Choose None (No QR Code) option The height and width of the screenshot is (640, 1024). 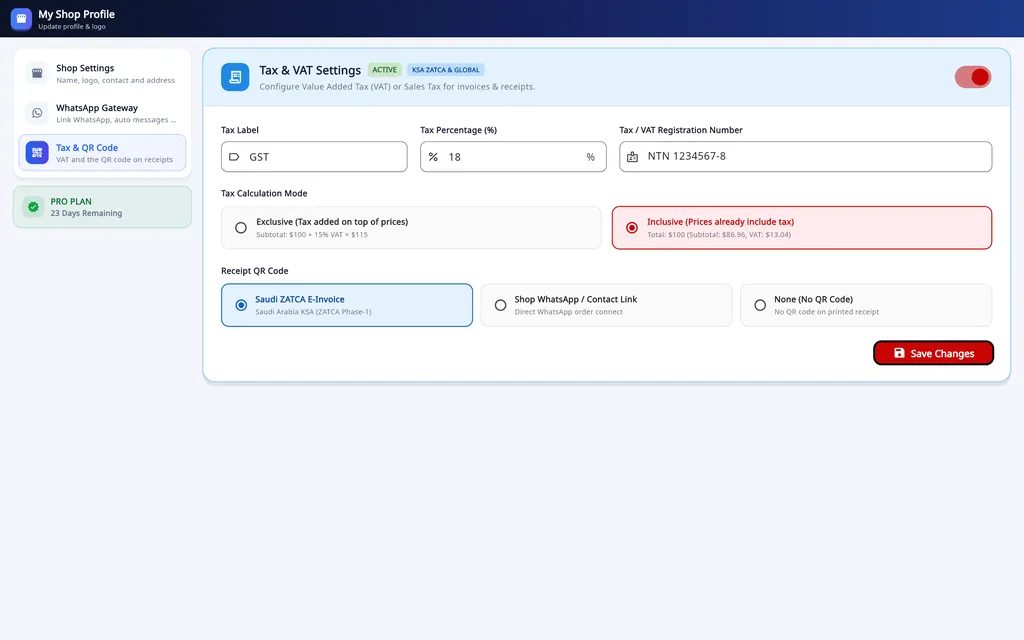coord(866,305)
